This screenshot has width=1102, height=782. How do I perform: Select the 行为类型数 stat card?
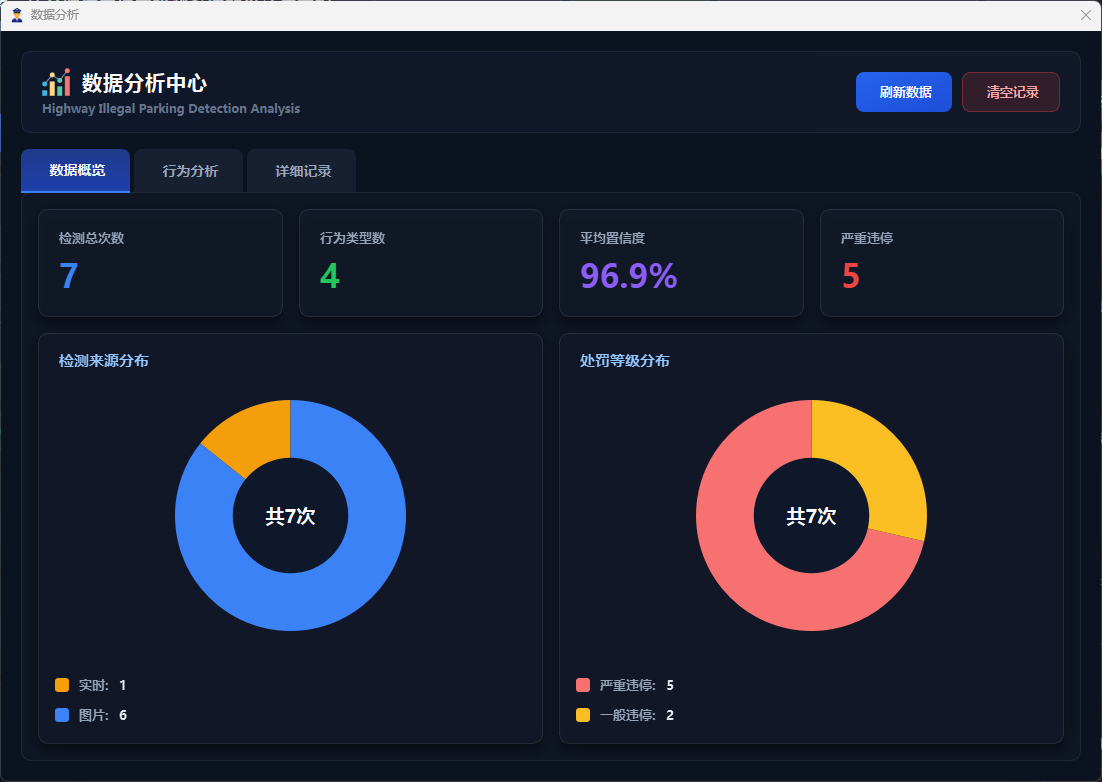[420, 263]
